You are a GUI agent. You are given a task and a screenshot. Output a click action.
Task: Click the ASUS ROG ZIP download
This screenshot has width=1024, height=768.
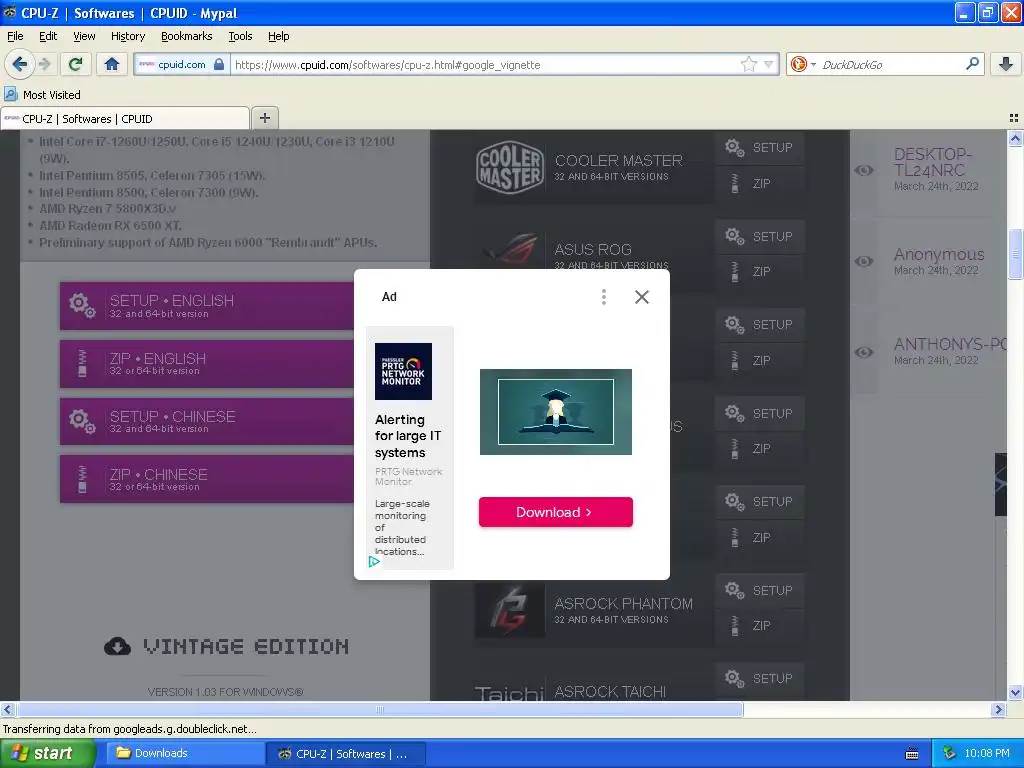tap(760, 272)
